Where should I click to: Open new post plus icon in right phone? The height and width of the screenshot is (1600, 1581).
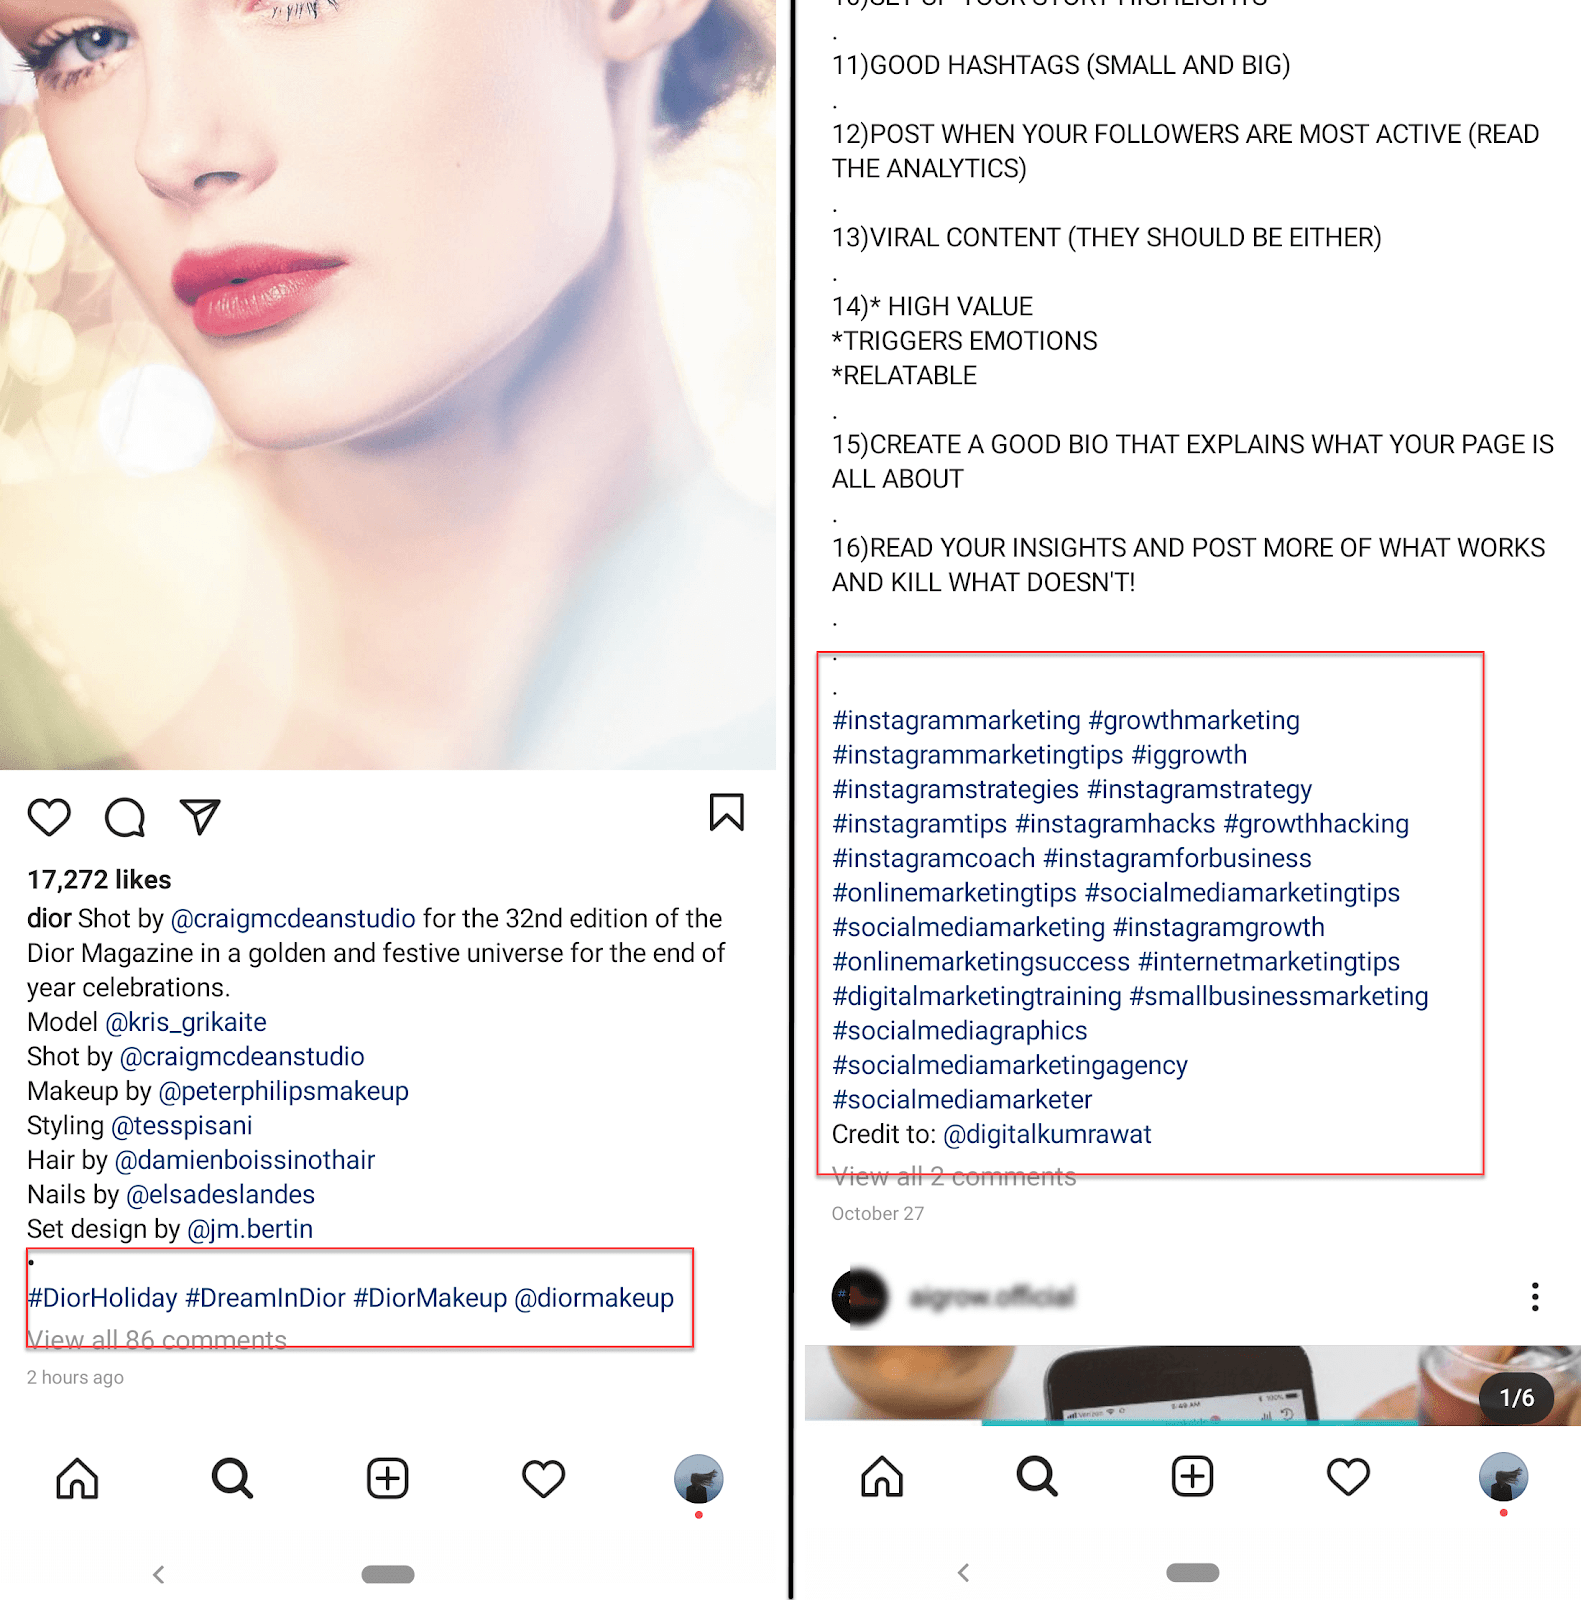[1193, 1476]
